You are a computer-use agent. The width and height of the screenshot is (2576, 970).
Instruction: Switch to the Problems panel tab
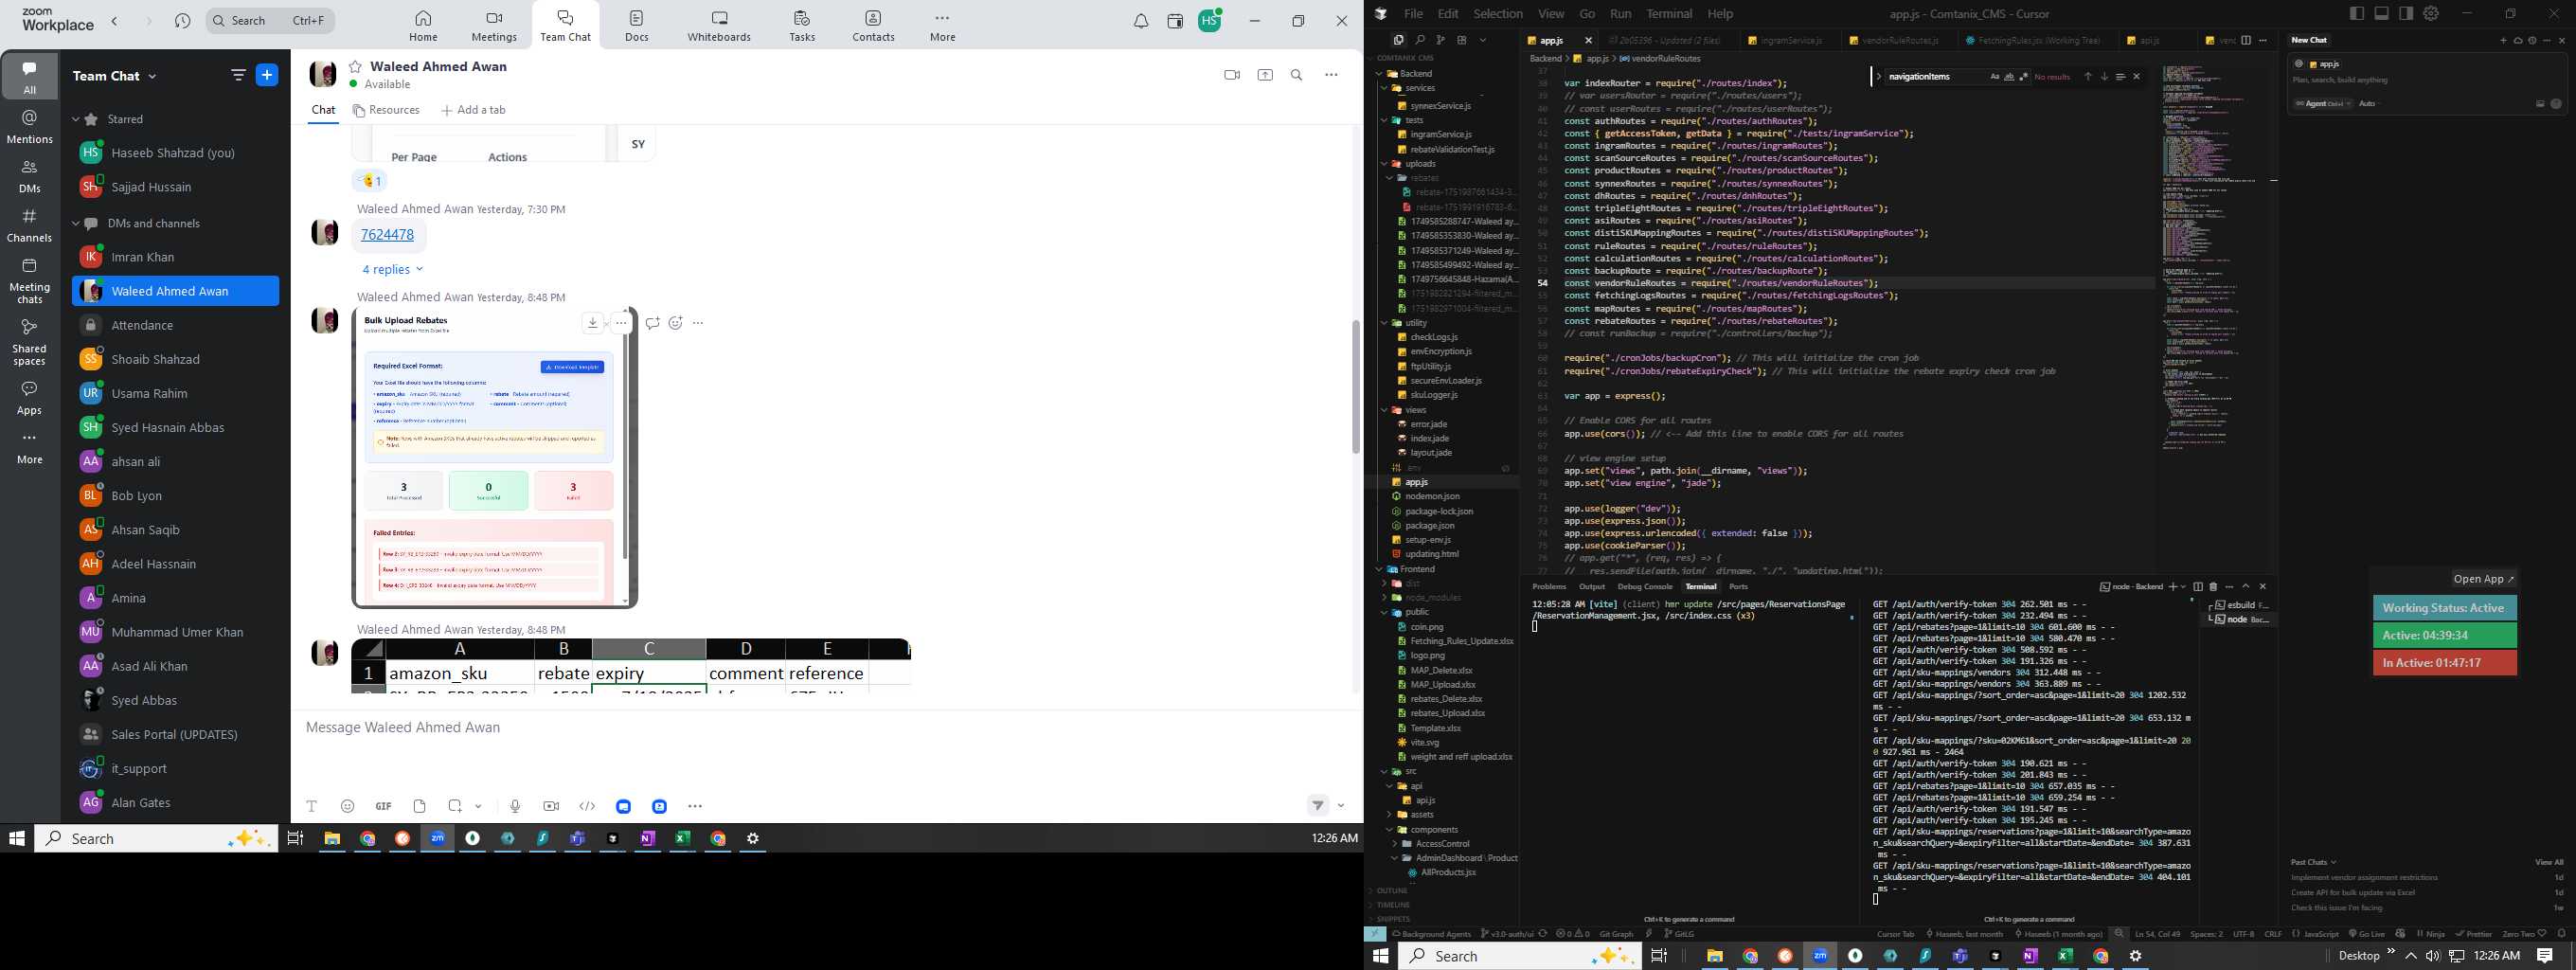[1549, 587]
